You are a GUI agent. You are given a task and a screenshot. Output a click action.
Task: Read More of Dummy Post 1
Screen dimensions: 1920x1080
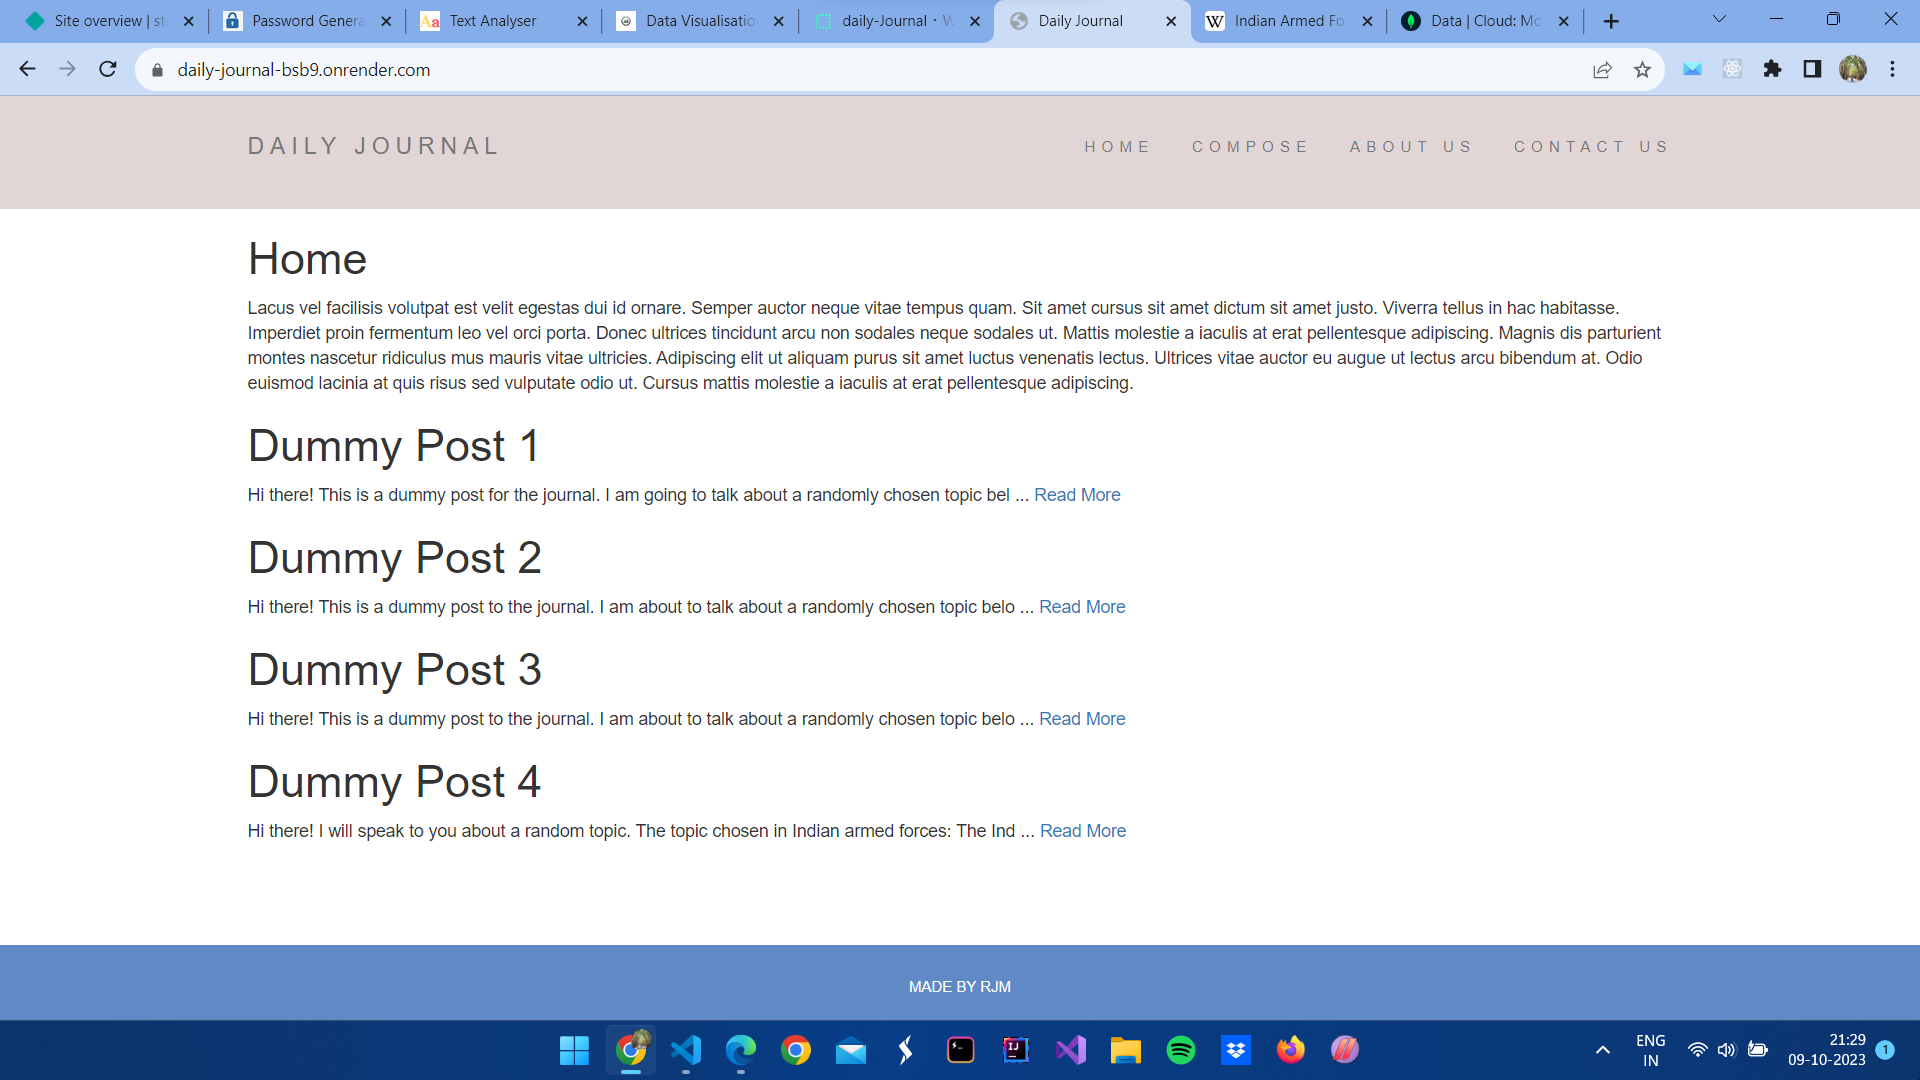[1077, 495]
